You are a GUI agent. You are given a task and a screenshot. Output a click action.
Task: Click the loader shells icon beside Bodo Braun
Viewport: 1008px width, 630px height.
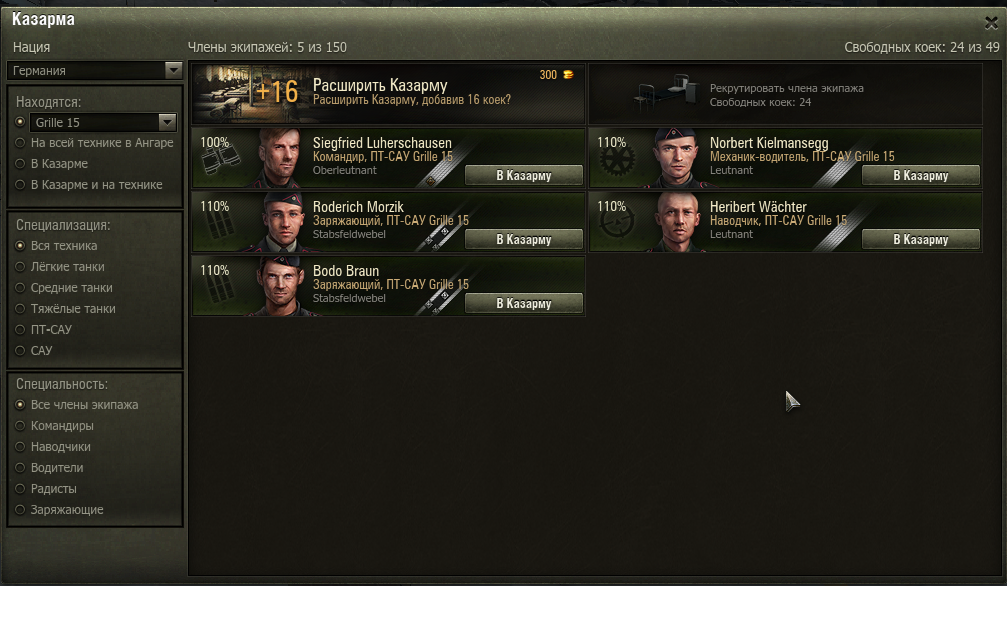click(219, 289)
